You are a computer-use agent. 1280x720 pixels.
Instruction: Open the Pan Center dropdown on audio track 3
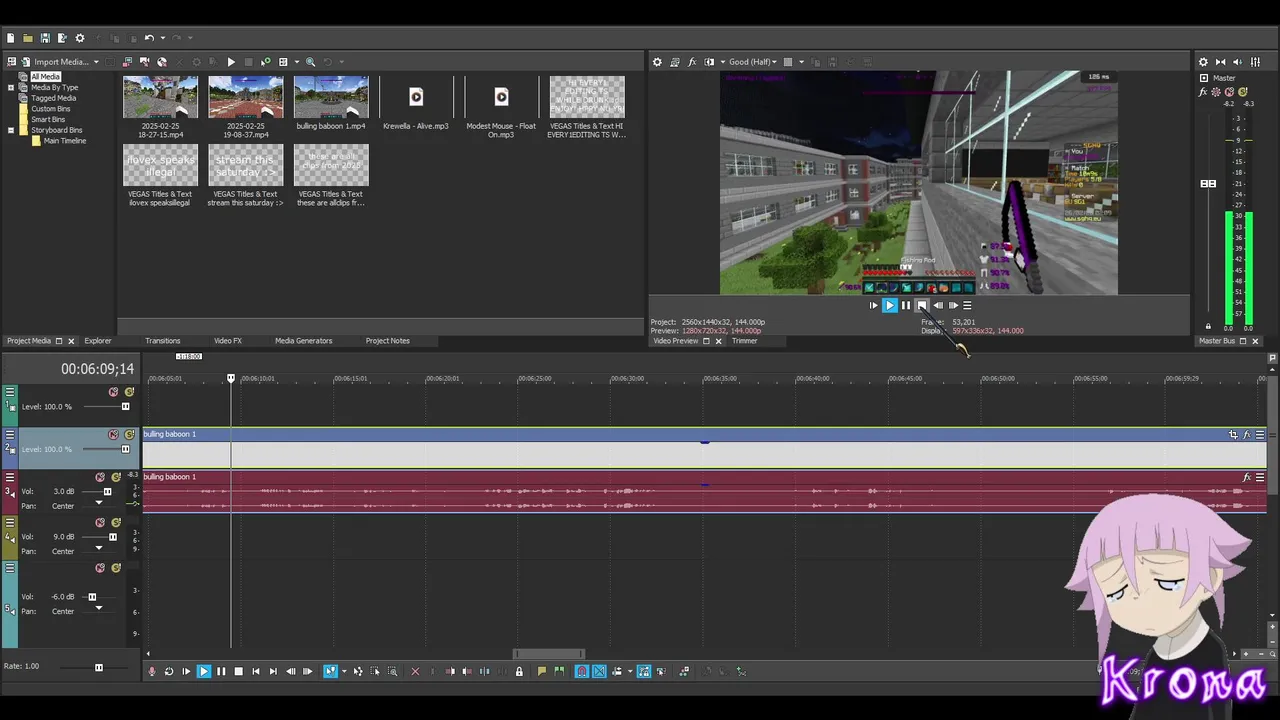pyautogui.click(x=98, y=505)
